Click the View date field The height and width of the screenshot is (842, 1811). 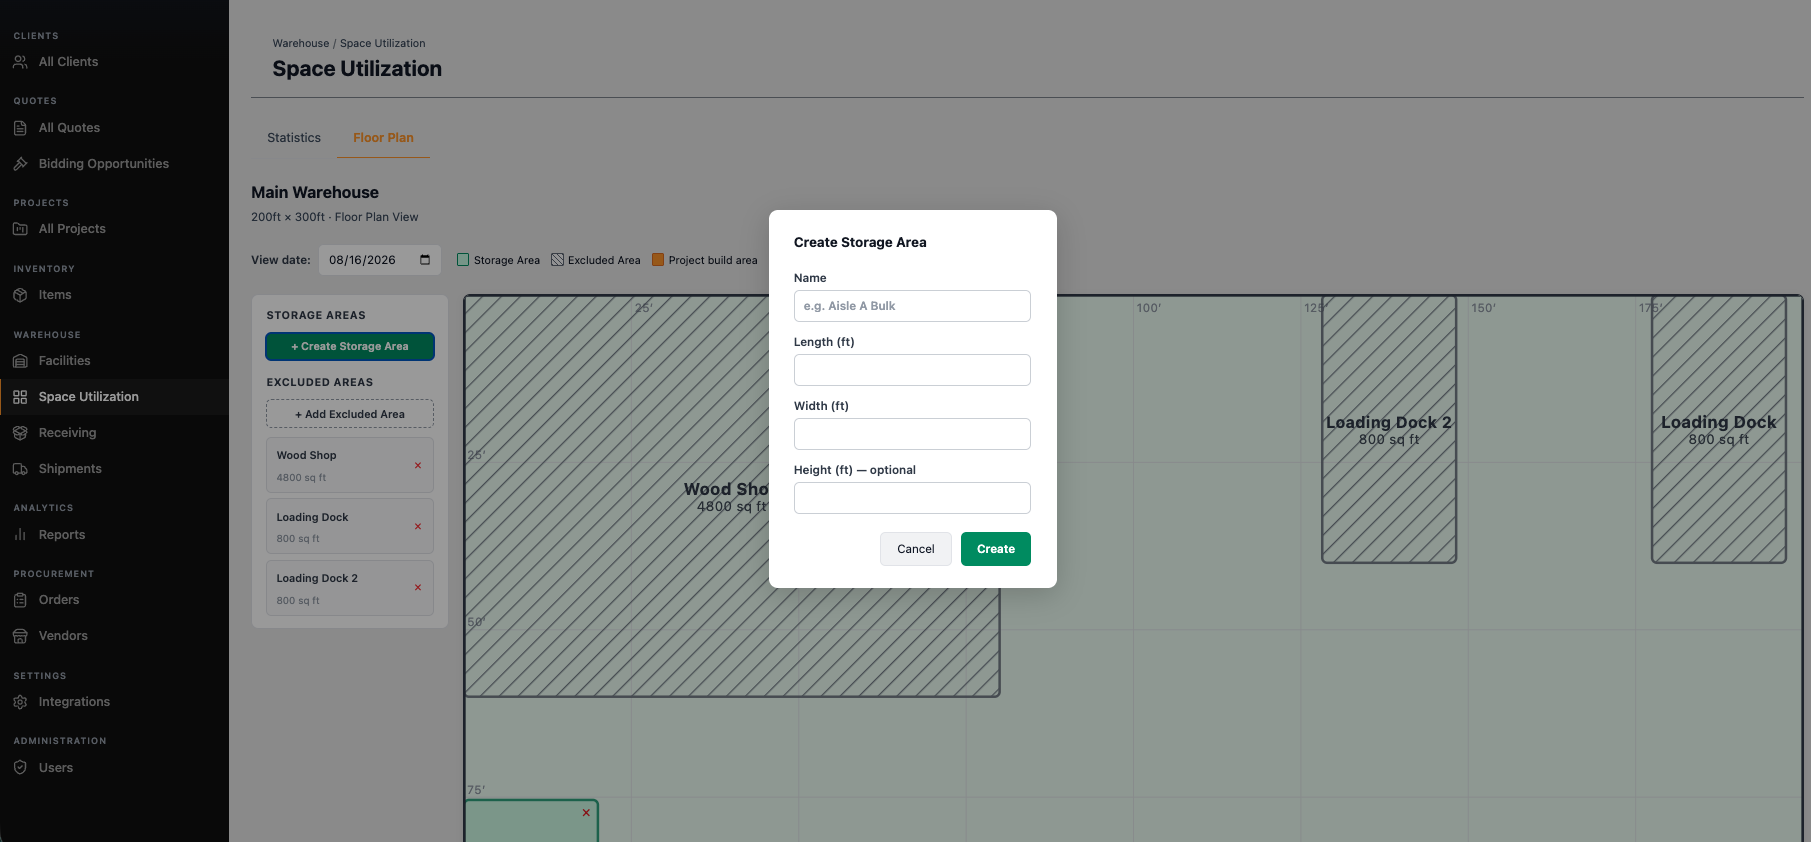380,260
